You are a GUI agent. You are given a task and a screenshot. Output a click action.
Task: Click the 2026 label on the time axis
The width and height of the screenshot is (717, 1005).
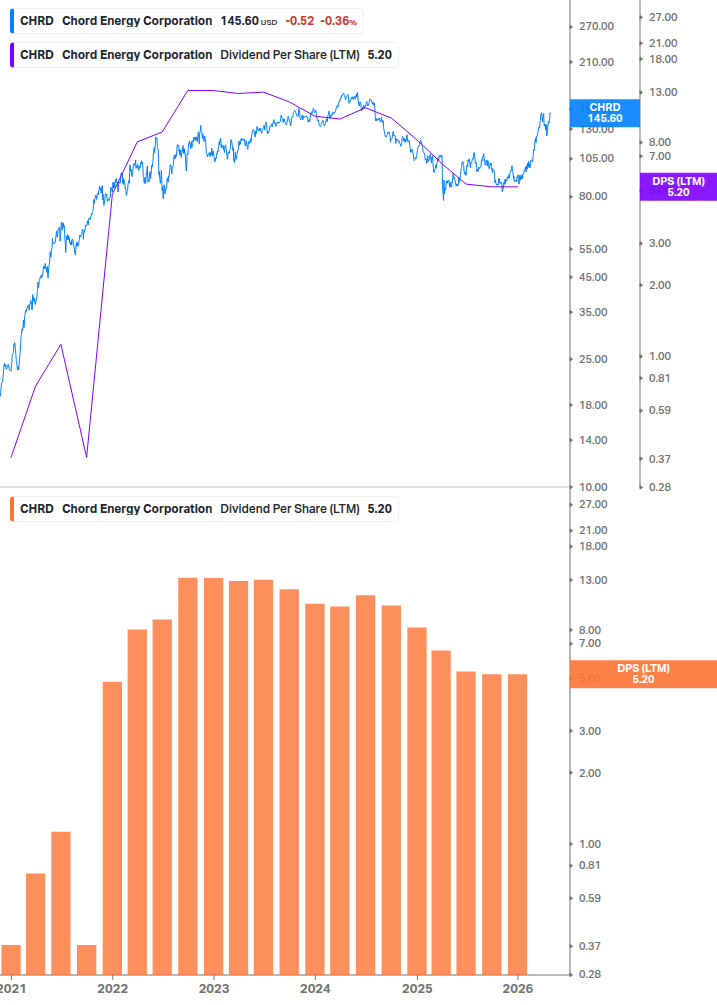click(x=518, y=988)
